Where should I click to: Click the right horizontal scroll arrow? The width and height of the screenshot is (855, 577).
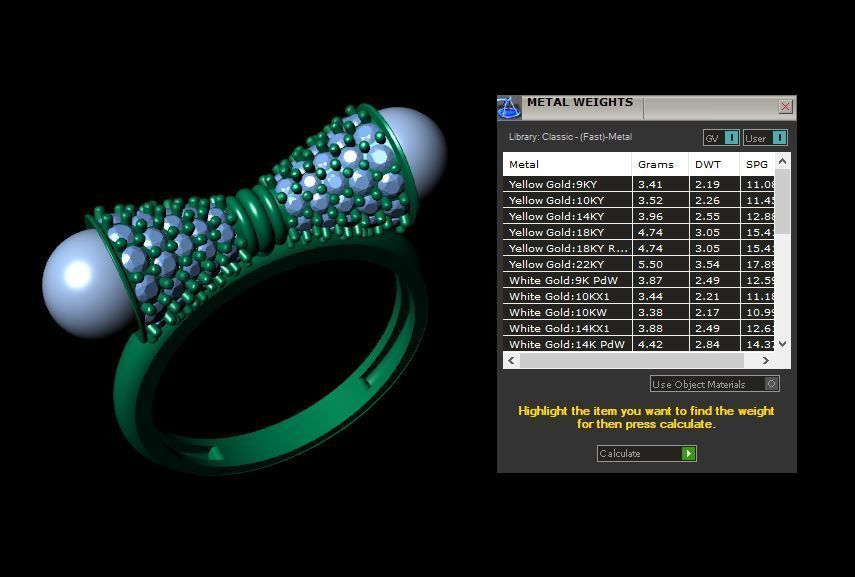pos(766,360)
